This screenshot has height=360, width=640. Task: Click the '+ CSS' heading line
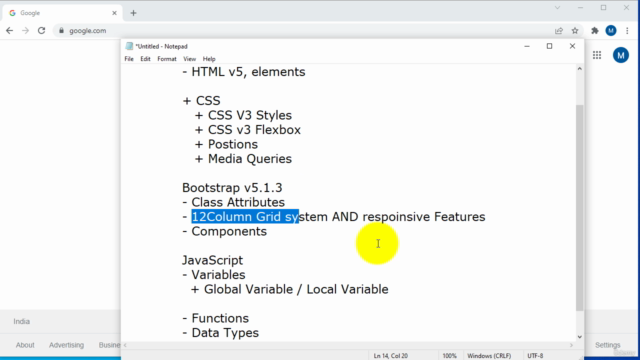coord(201,101)
